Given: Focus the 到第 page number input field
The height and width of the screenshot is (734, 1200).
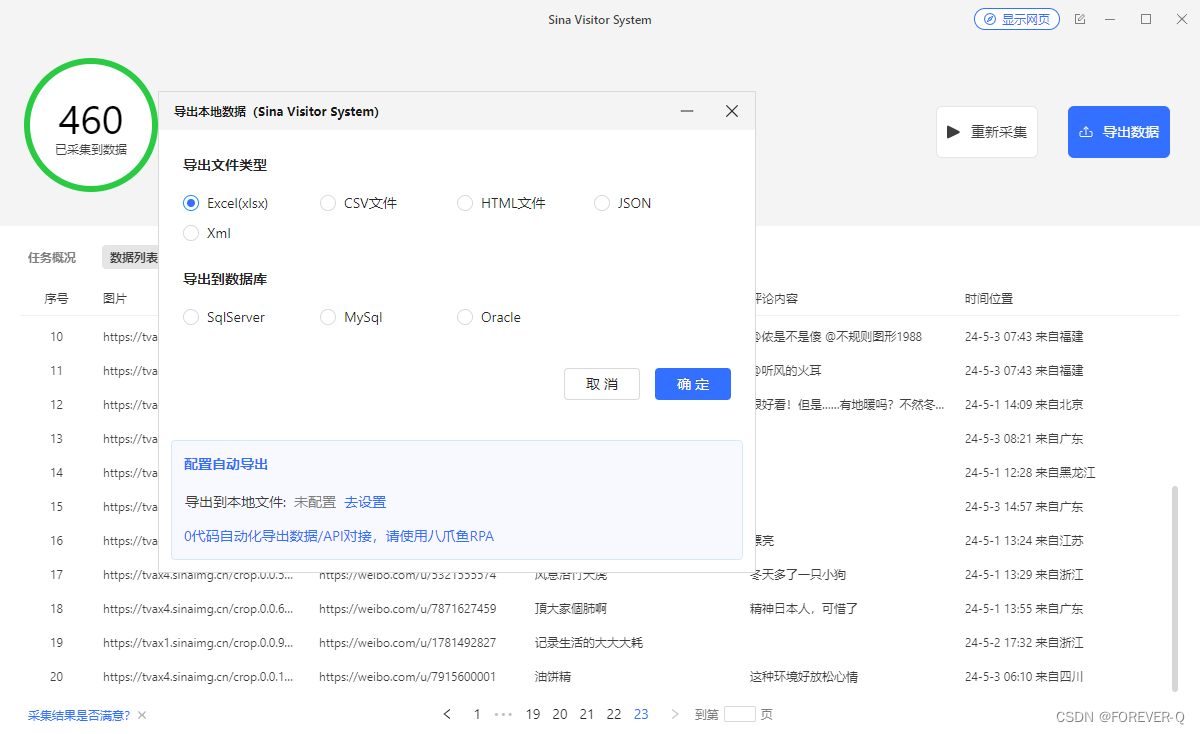Looking at the screenshot, I should pos(740,714).
